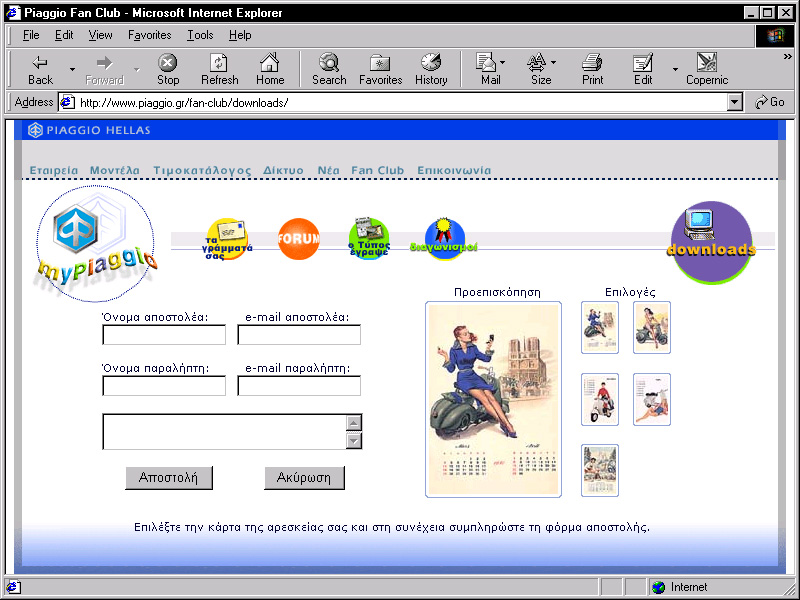Select the pin-up with yellow background thumbnail
The height and width of the screenshot is (600, 800).
(x=652, y=328)
